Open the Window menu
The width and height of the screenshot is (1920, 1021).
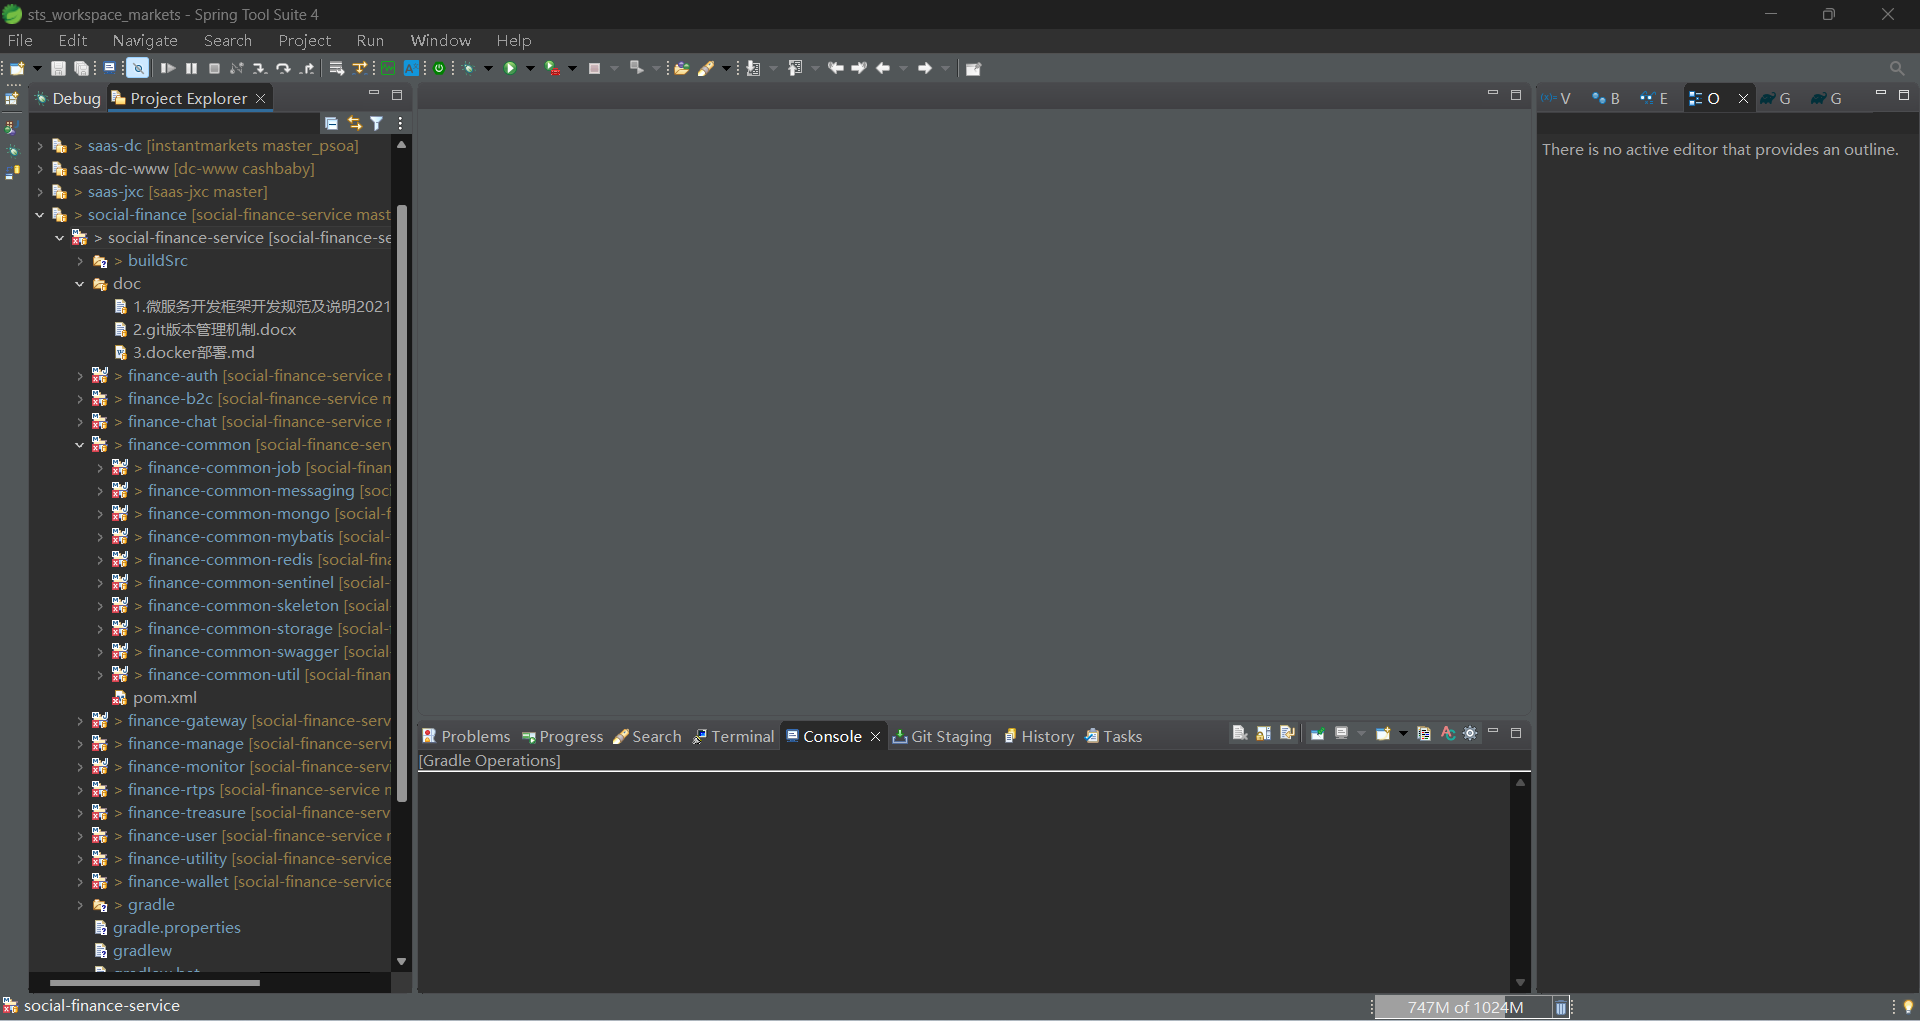[x=441, y=40]
